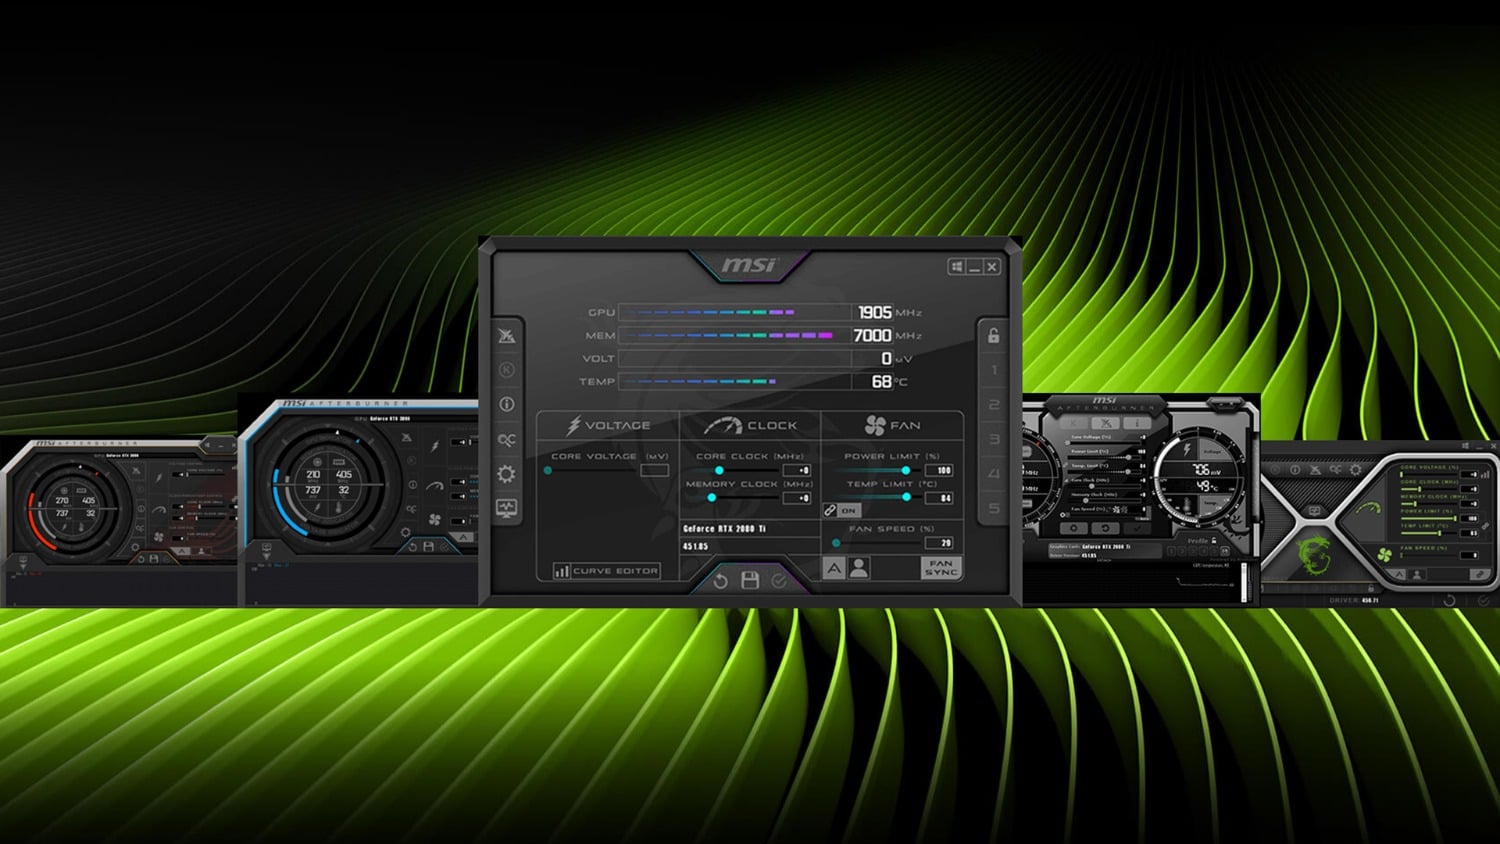Click the info icon in the green-skin Afterburner window toolbar
This screenshot has height=844, width=1500.
1295,470
